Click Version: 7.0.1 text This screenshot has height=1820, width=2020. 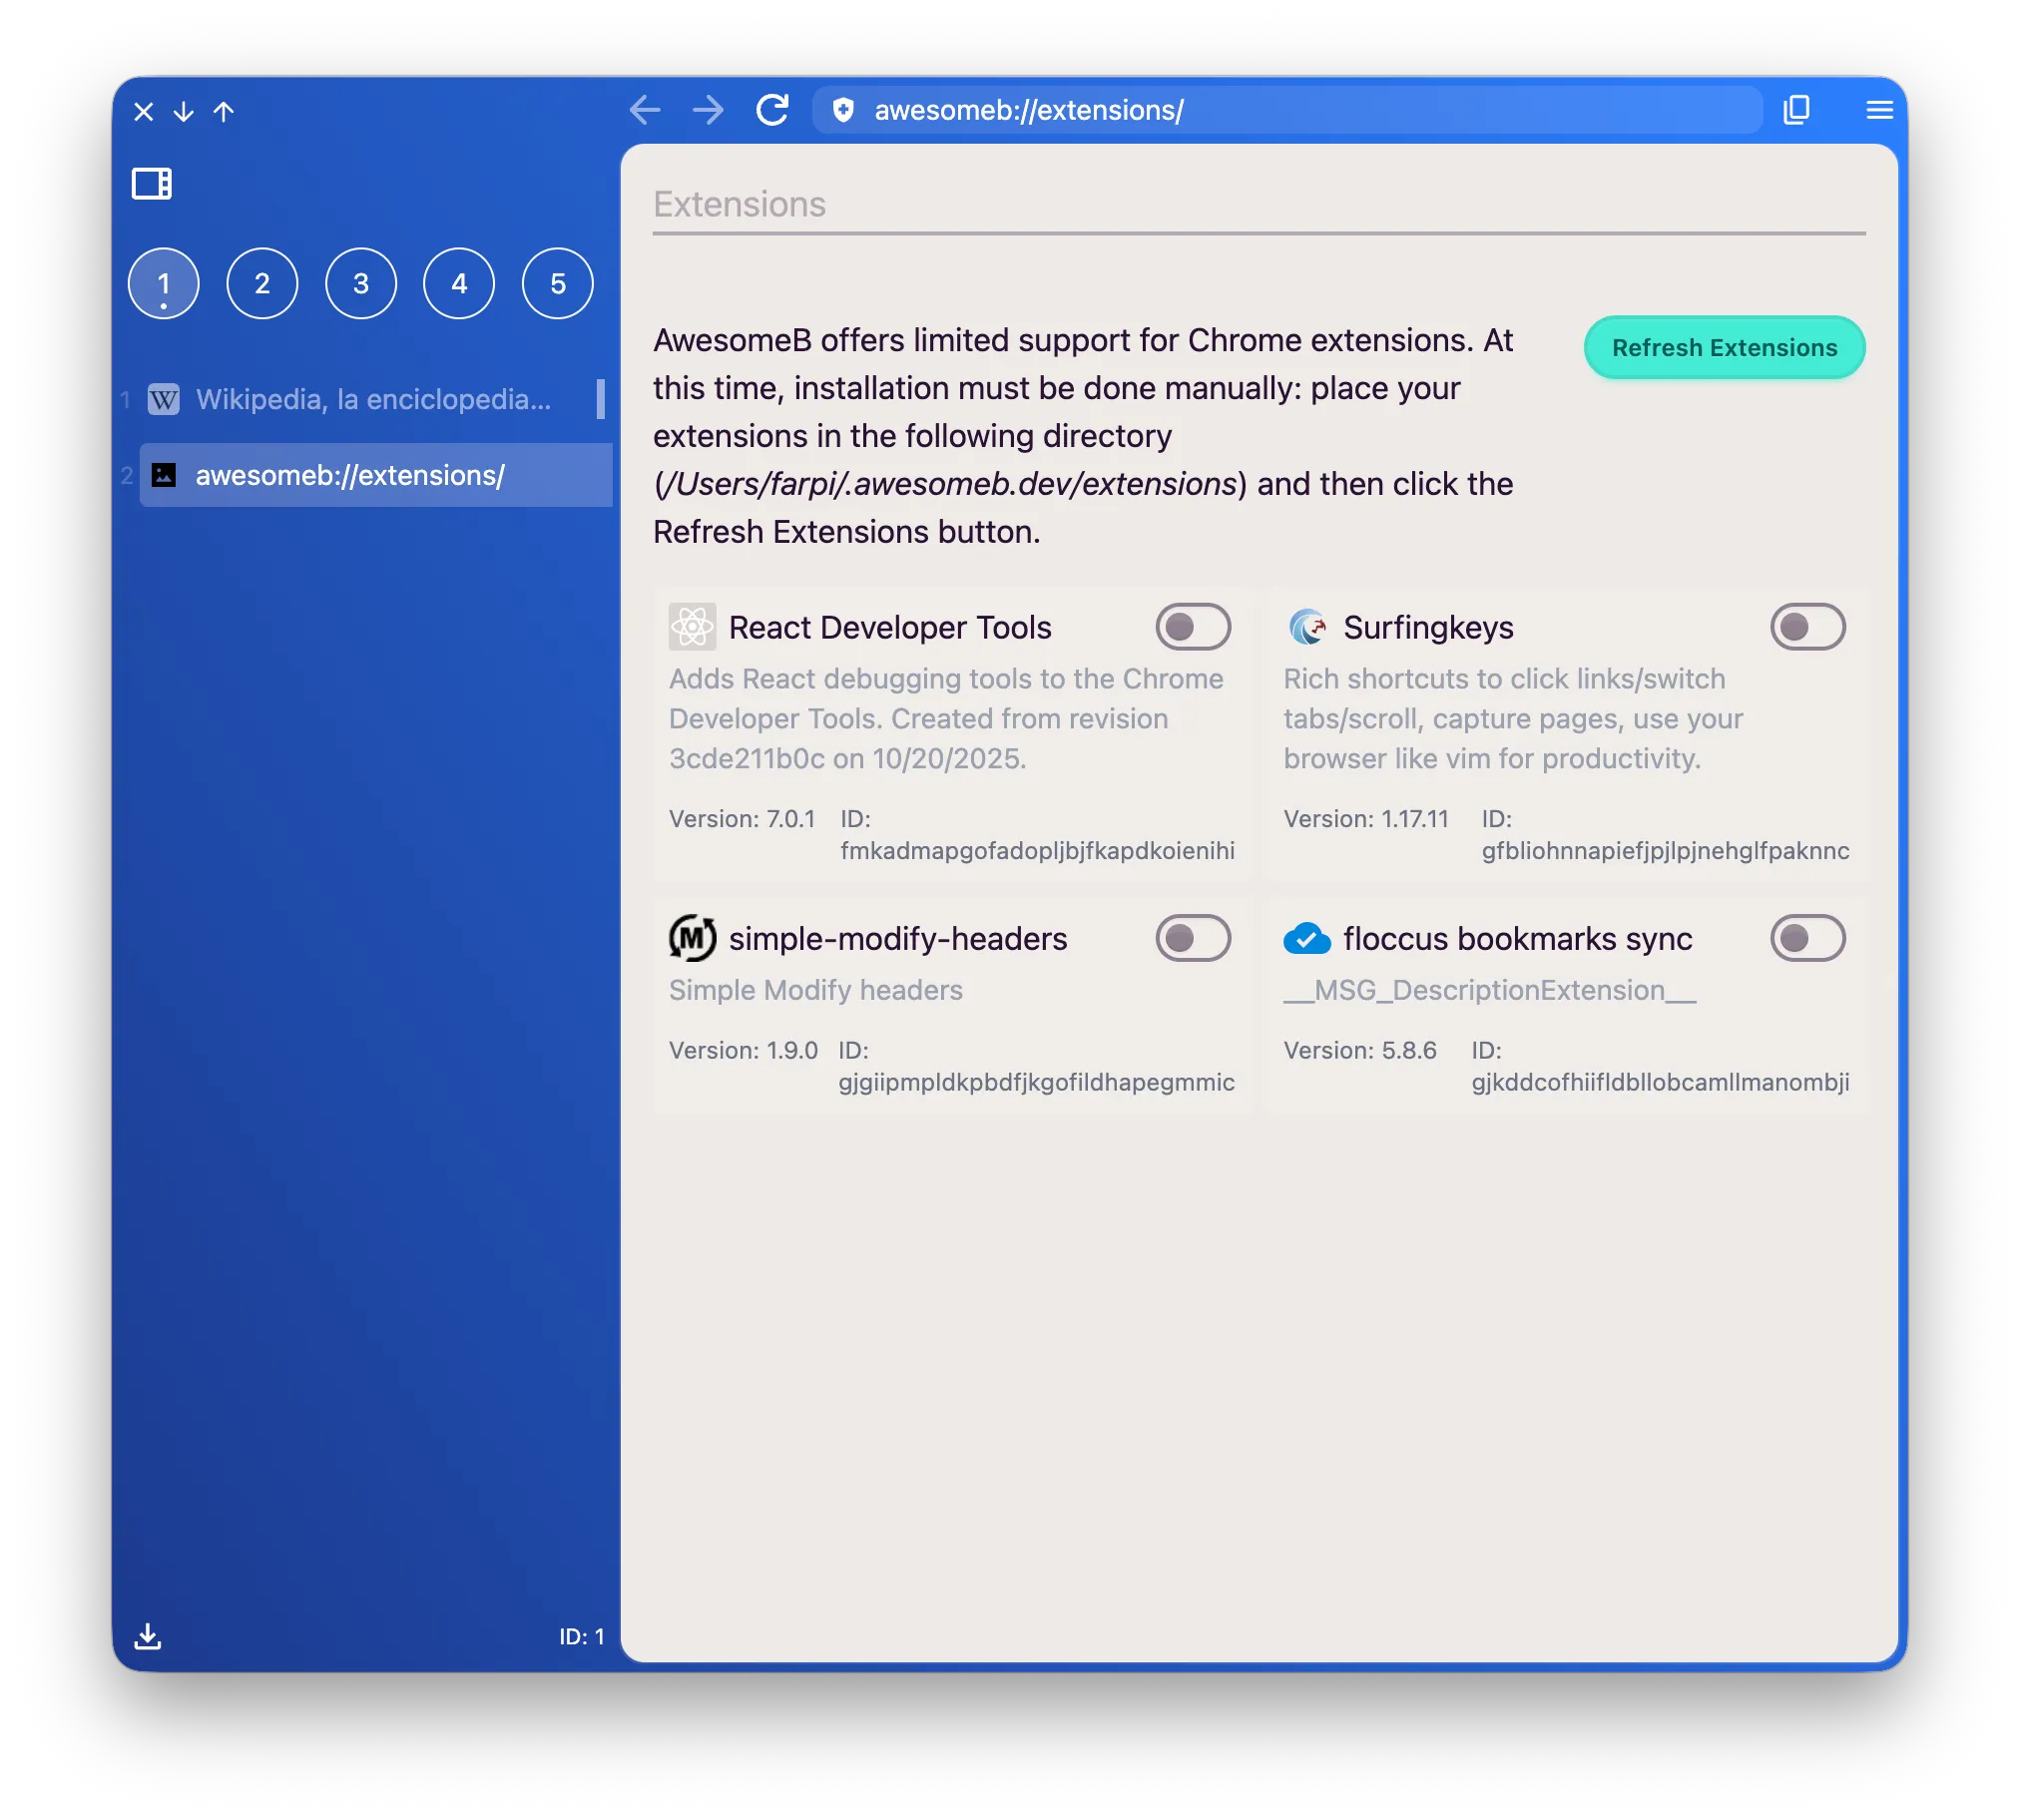tap(742, 819)
